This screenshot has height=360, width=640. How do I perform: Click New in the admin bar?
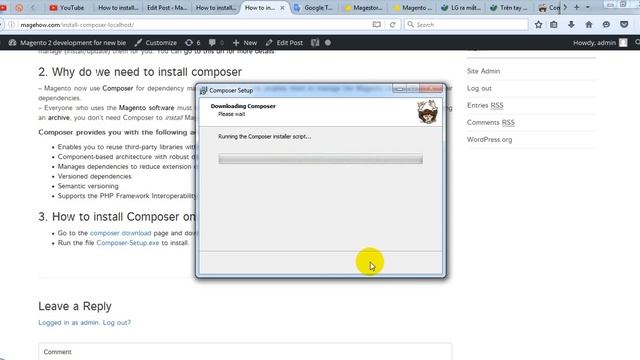point(244,42)
